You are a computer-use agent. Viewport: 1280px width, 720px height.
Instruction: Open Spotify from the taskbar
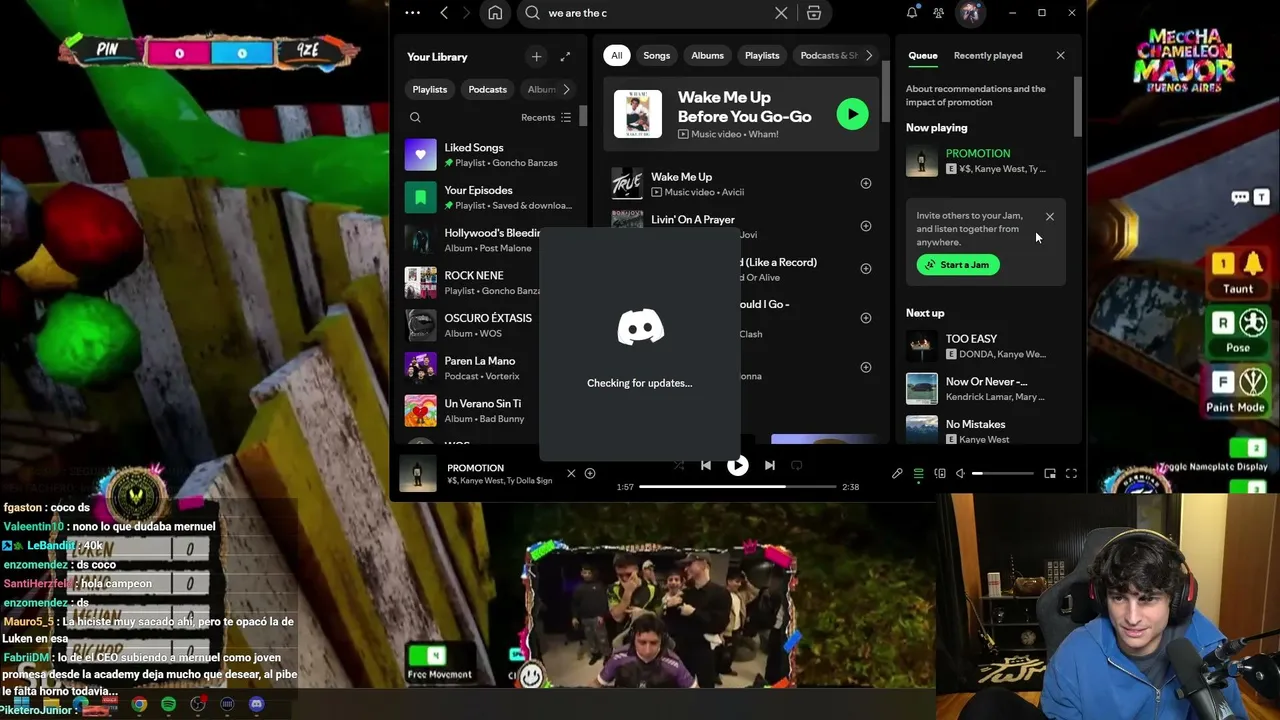coord(168,705)
